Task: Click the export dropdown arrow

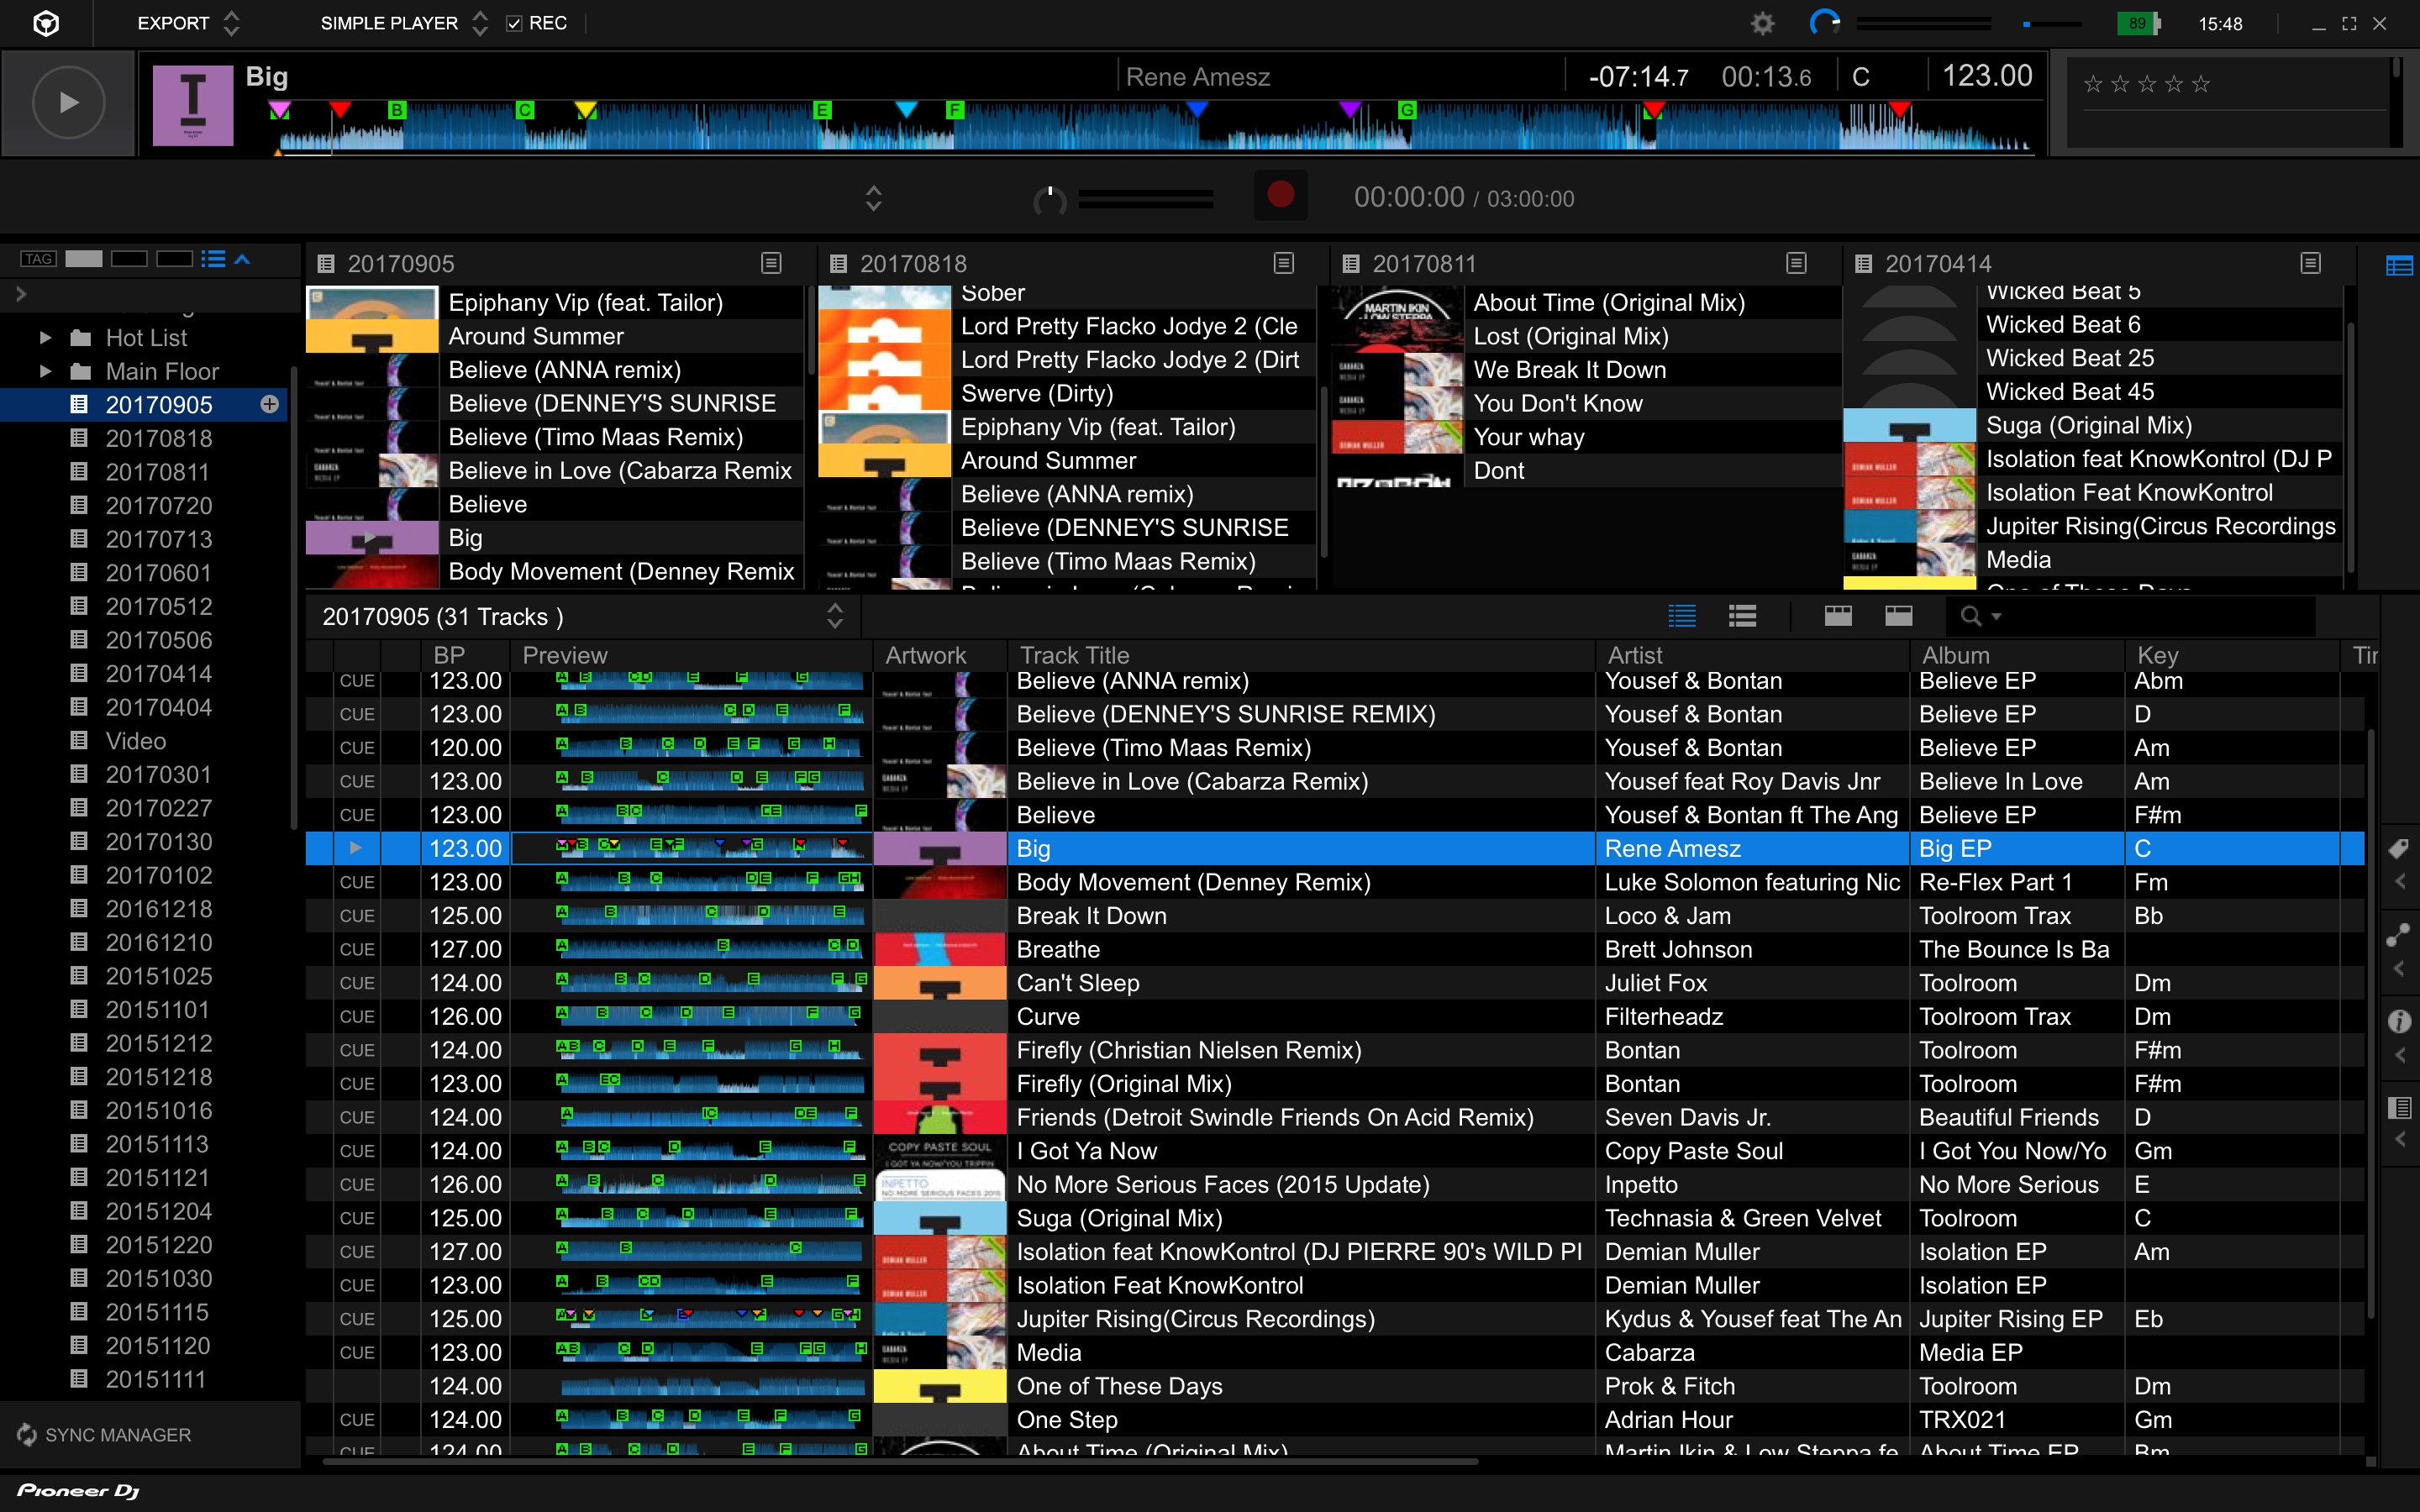Action: tap(229, 21)
